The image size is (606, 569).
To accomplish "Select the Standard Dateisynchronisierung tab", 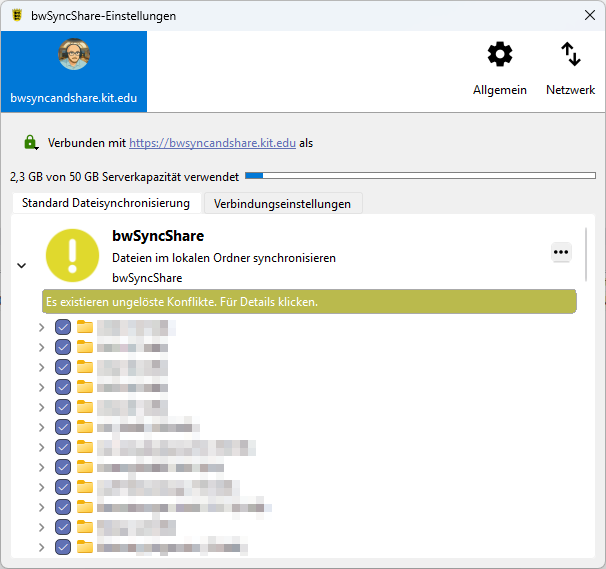I will coord(106,203).
